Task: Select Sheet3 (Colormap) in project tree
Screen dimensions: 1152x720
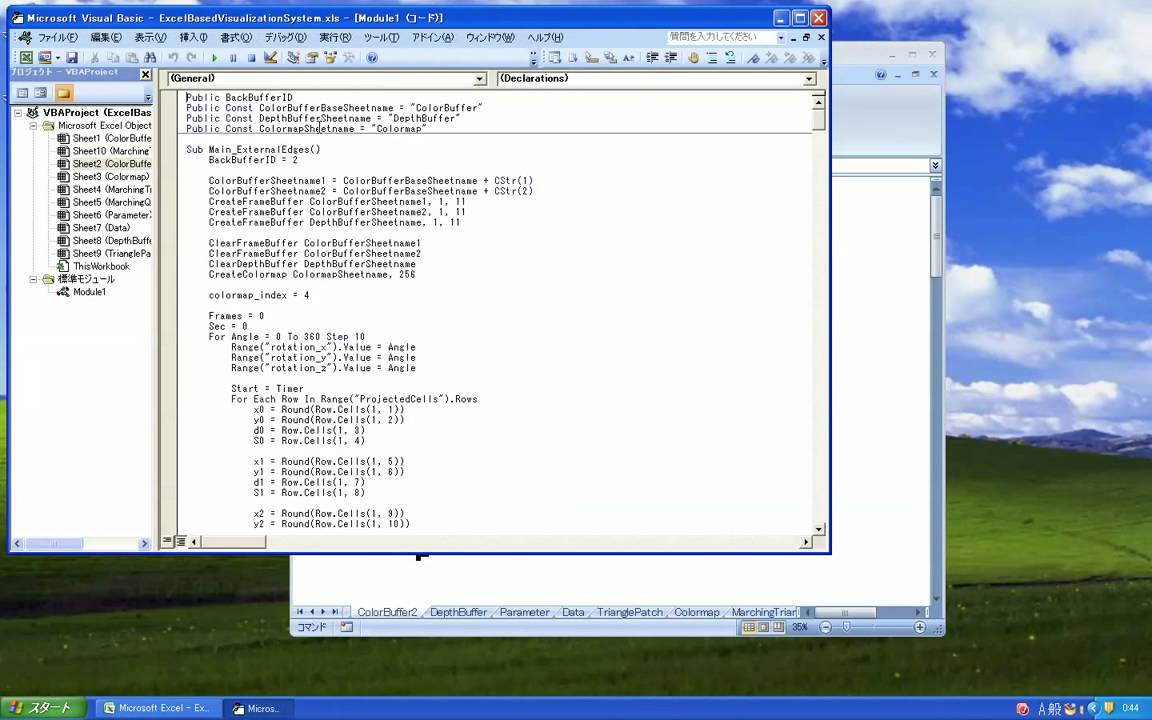Action: pyautogui.click(x=110, y=176)
